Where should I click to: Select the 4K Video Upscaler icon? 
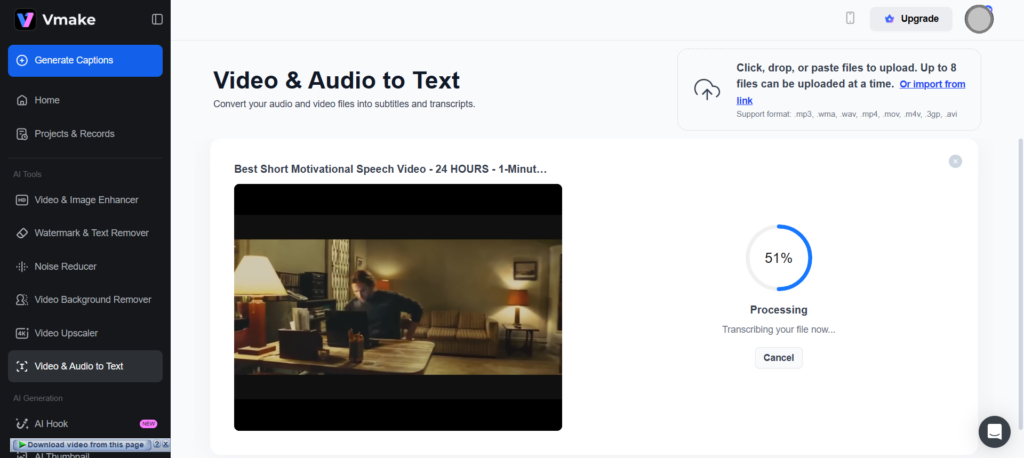click(x=22, y=333)
